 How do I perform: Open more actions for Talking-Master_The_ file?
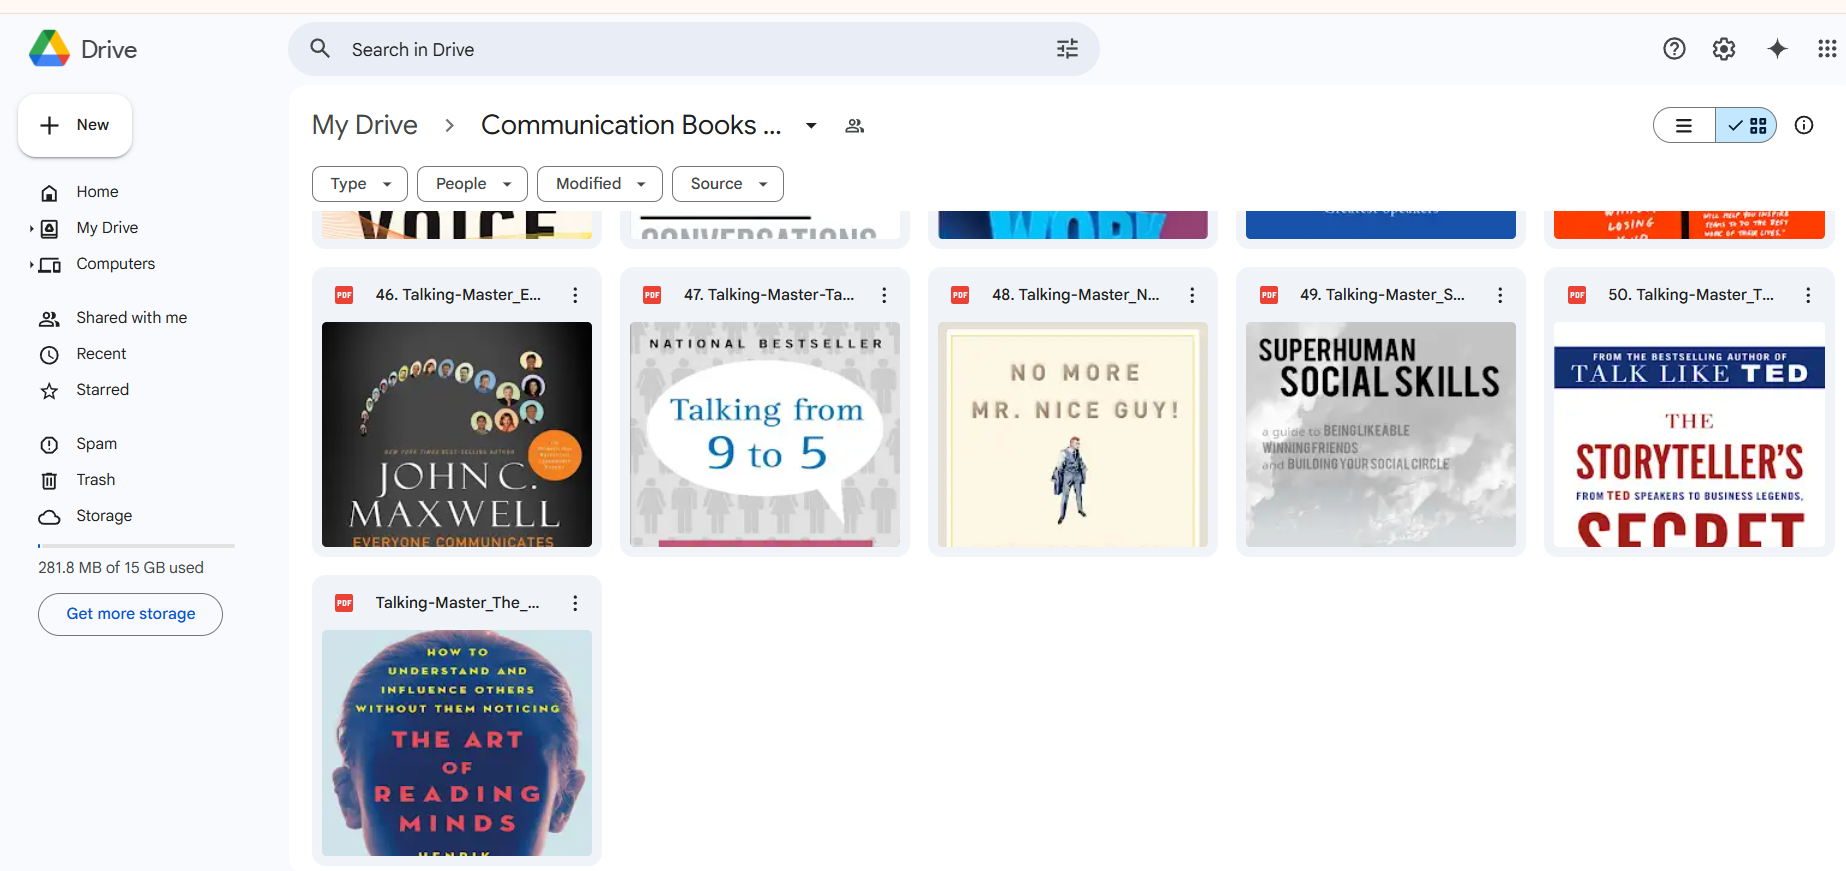click(575, 603)
